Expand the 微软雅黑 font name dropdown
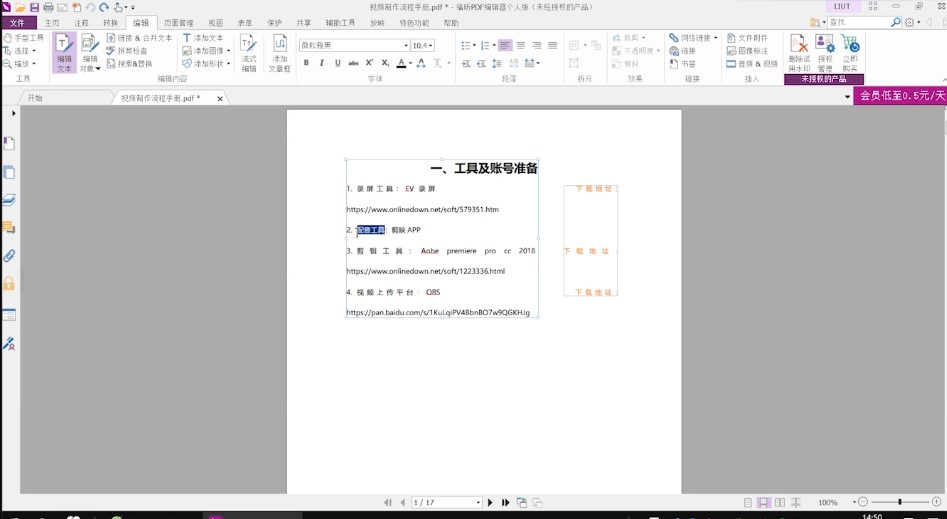Image resolution: width=947 pixels, height=519 pixels. [405, 46]
